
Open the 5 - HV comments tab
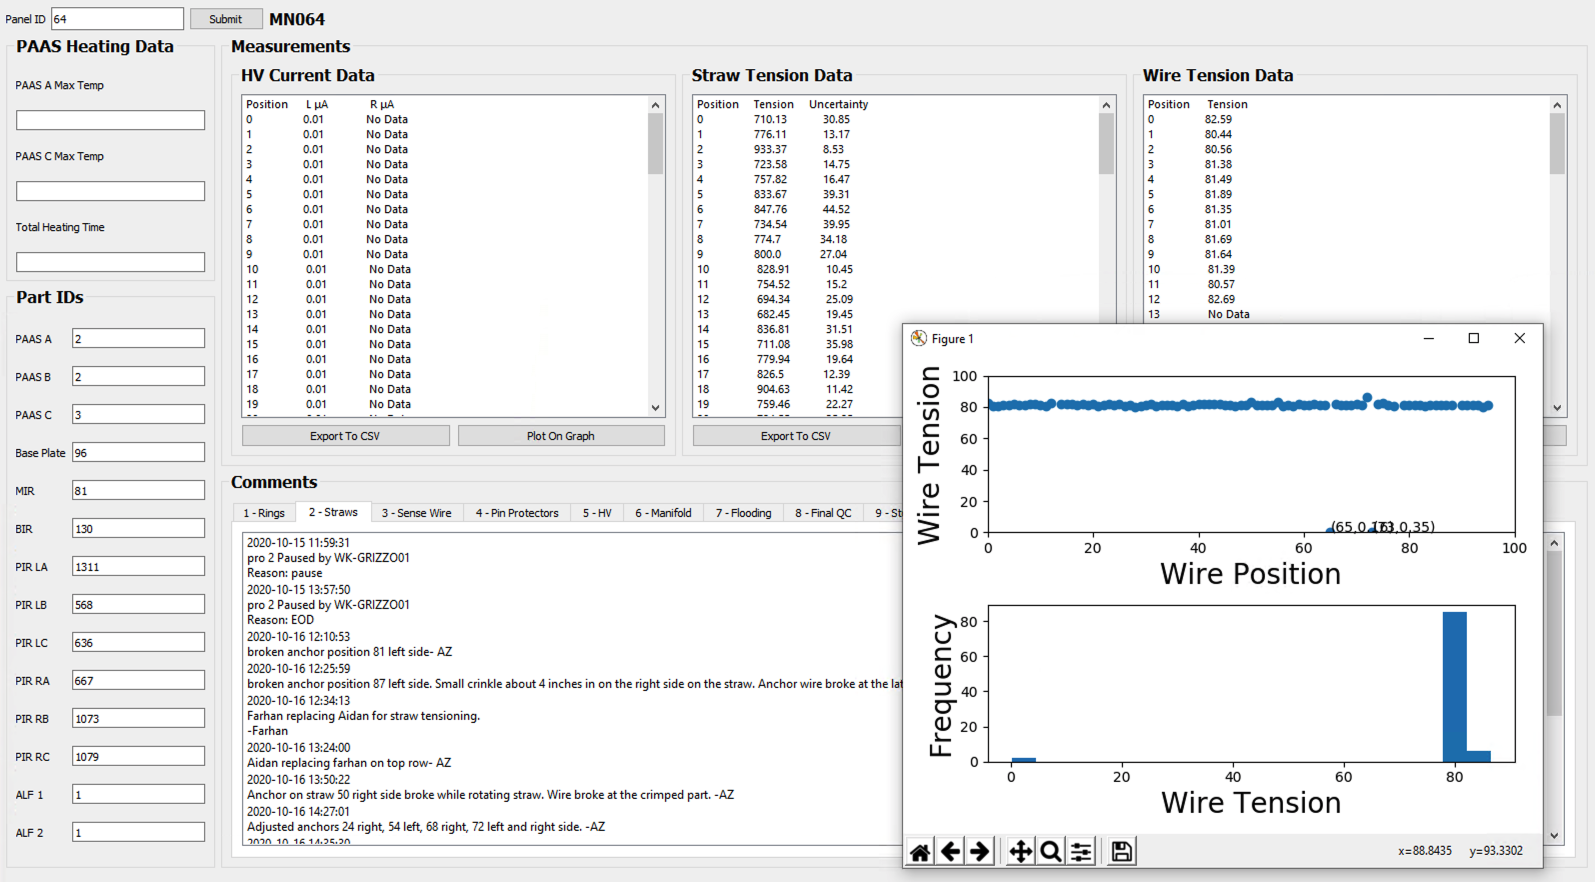pos(597,513)
